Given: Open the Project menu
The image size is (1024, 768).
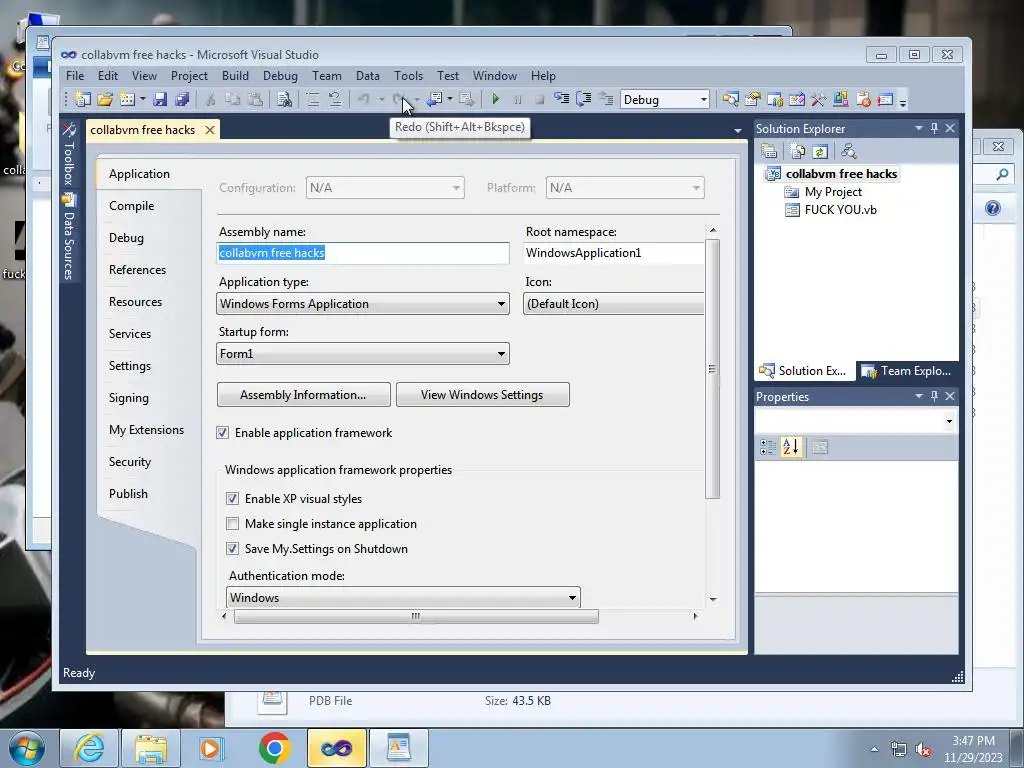Looking at the screenshot, I should point(189,76).
